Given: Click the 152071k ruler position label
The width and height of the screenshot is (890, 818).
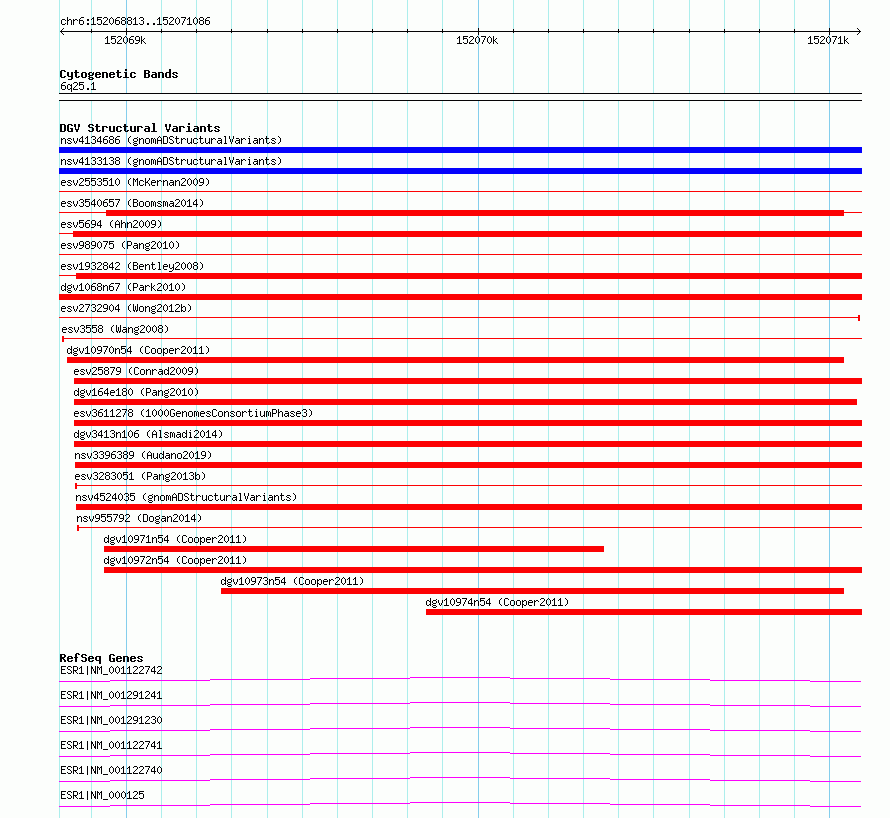Looking at the screenshot, I should (828, 40).
